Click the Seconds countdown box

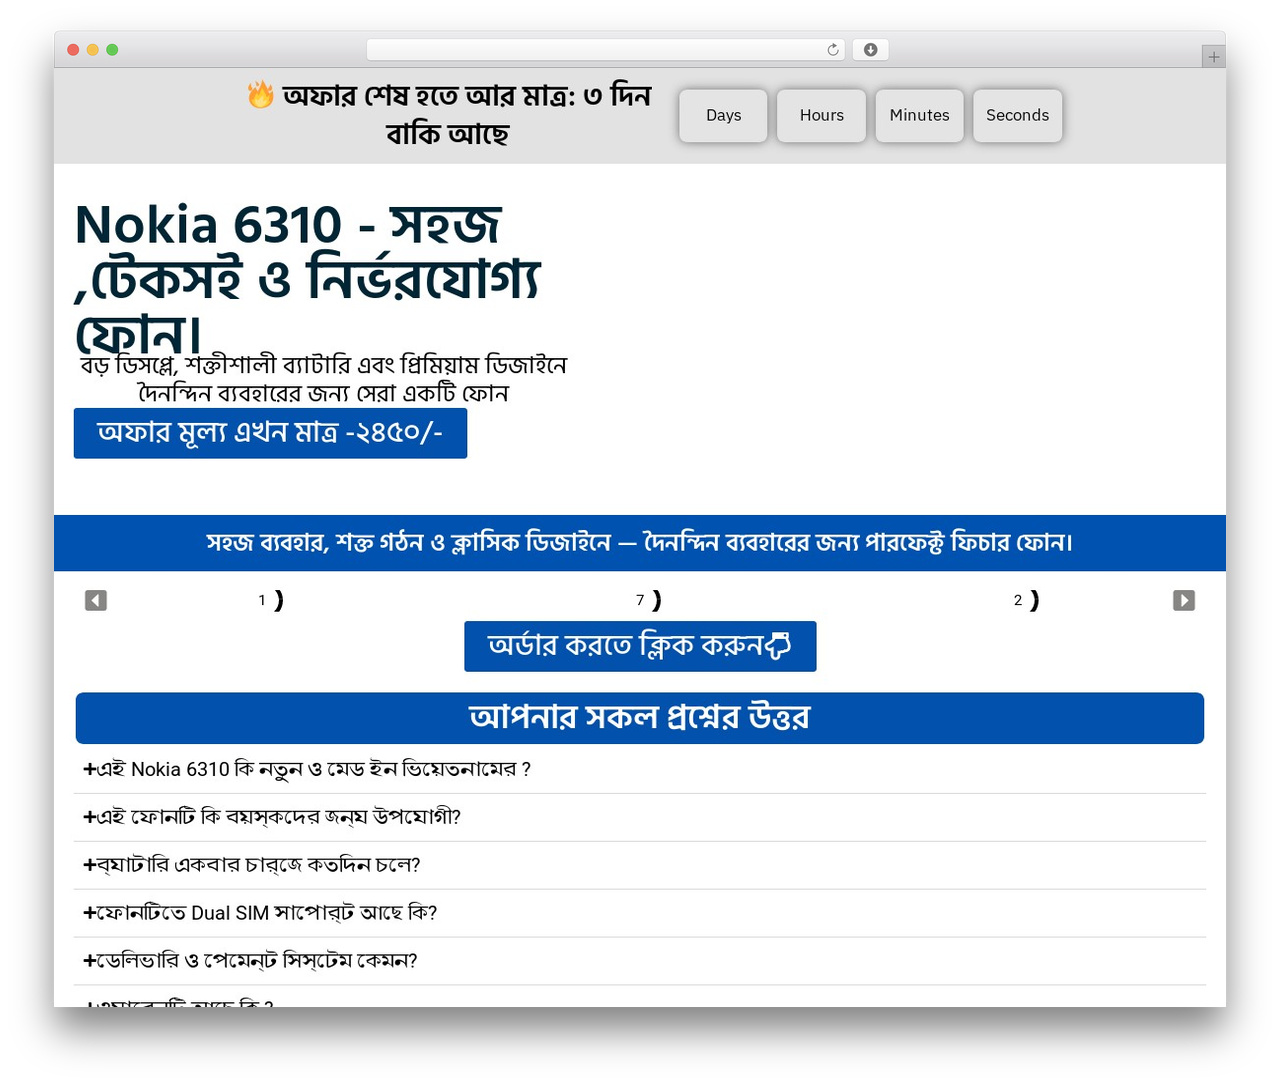[1017, 115]
